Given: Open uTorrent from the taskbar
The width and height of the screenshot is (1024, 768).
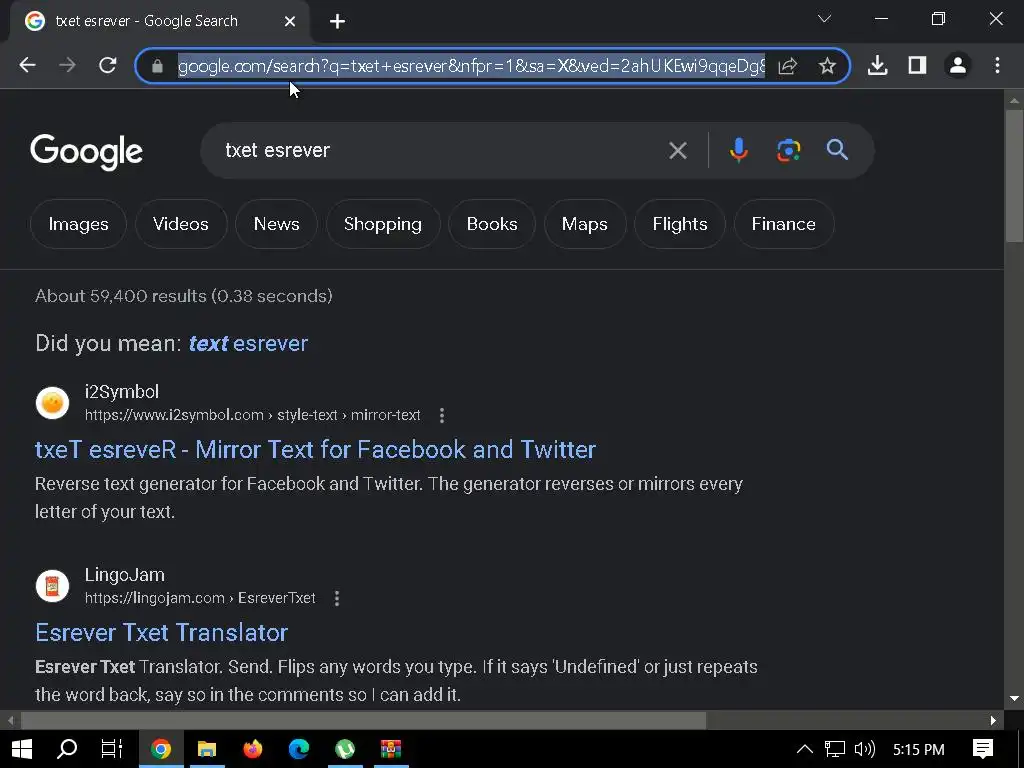Looking at the screenshot, I should point(345,749).
